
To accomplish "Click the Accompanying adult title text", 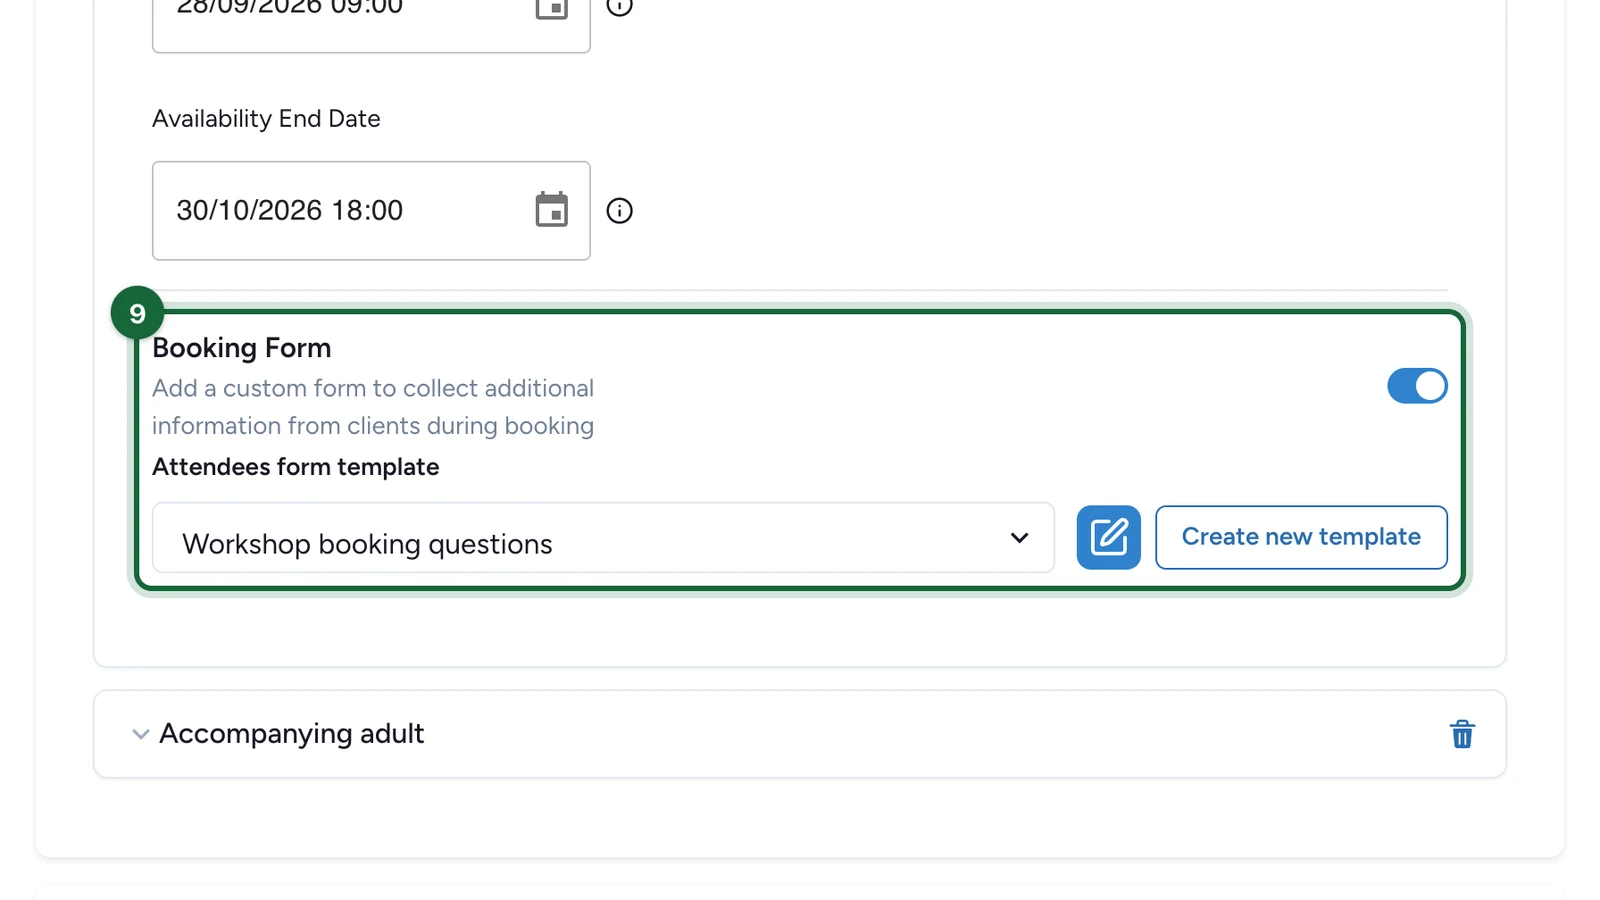I will point(292,734).
